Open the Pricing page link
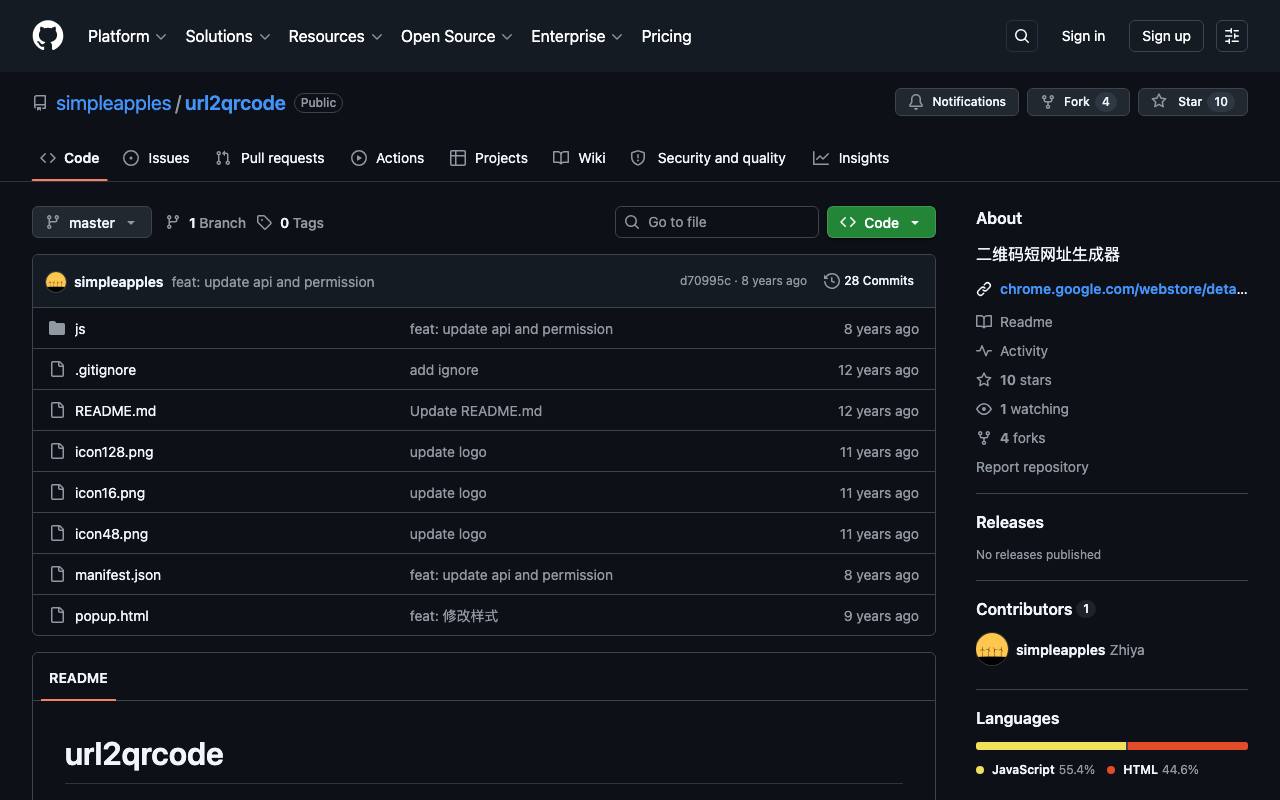This screenshot has width=1280, height=800. tap(666, 36)
